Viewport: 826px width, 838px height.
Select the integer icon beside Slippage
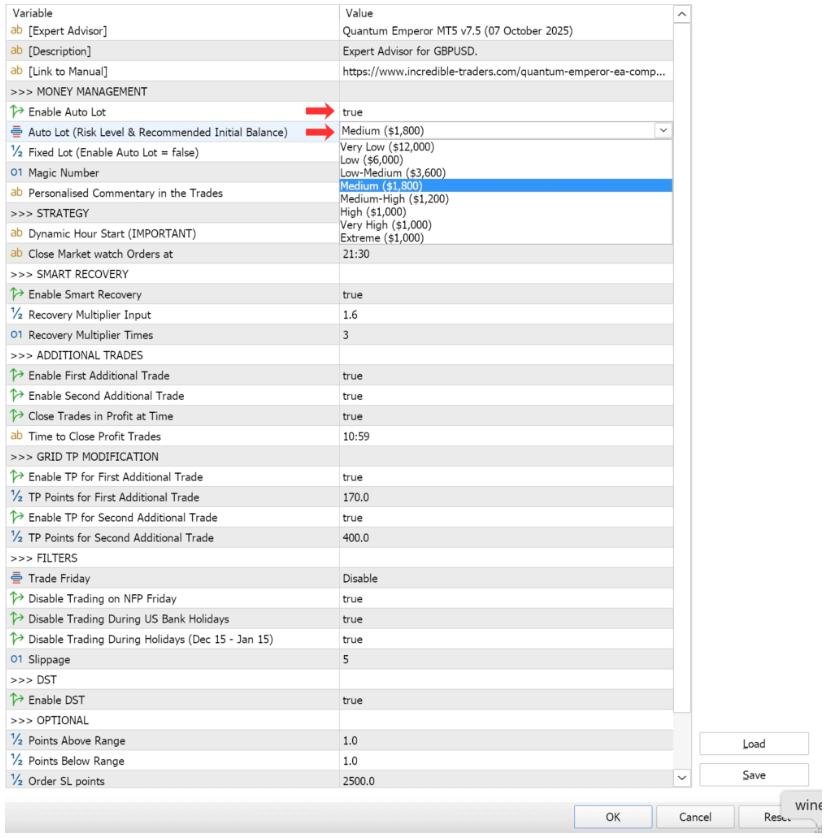(17, 659)
